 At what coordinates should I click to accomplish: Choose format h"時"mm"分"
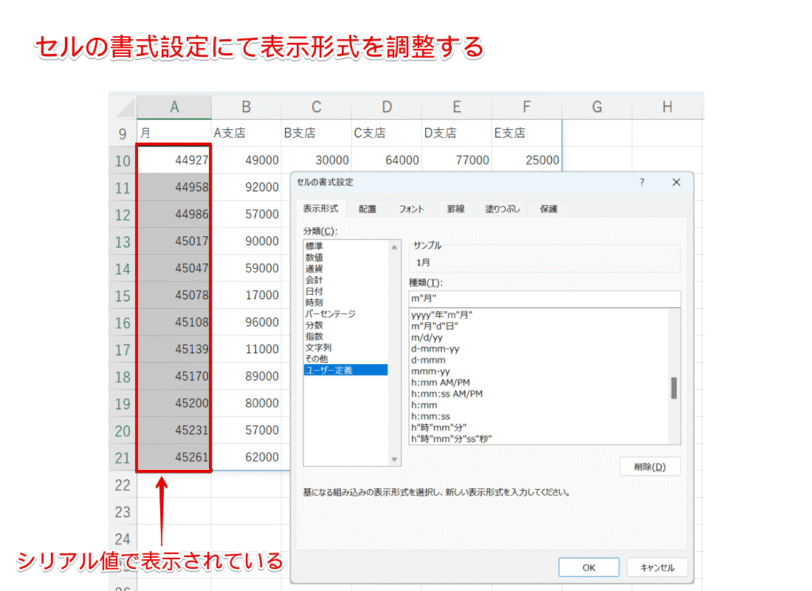[x=539, y=428]
